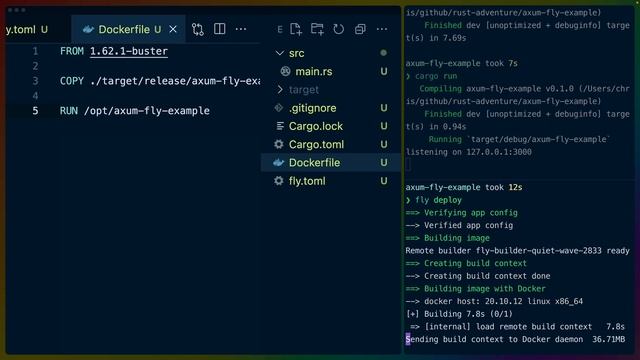Click the gear icon beside fly.toml
Image resolution: width=640 pixels, height=360 pixels.
(x=279, y=180)
